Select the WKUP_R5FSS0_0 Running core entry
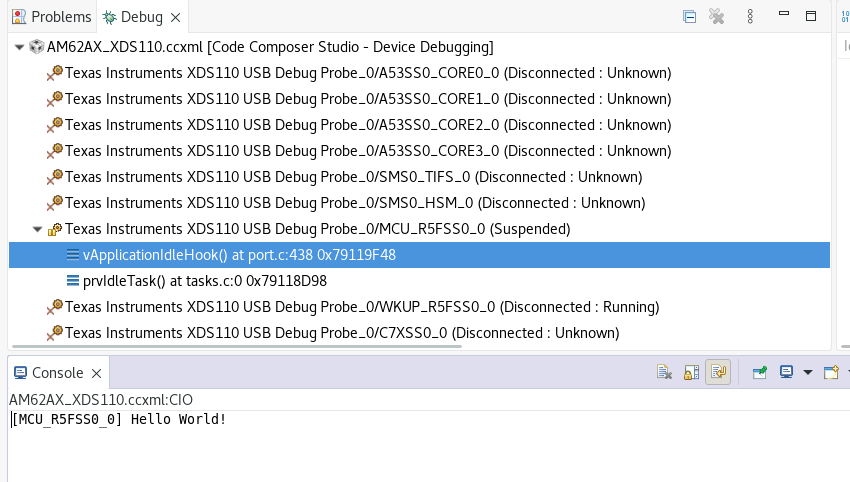 pyautogui.click(x=362, y=307)
